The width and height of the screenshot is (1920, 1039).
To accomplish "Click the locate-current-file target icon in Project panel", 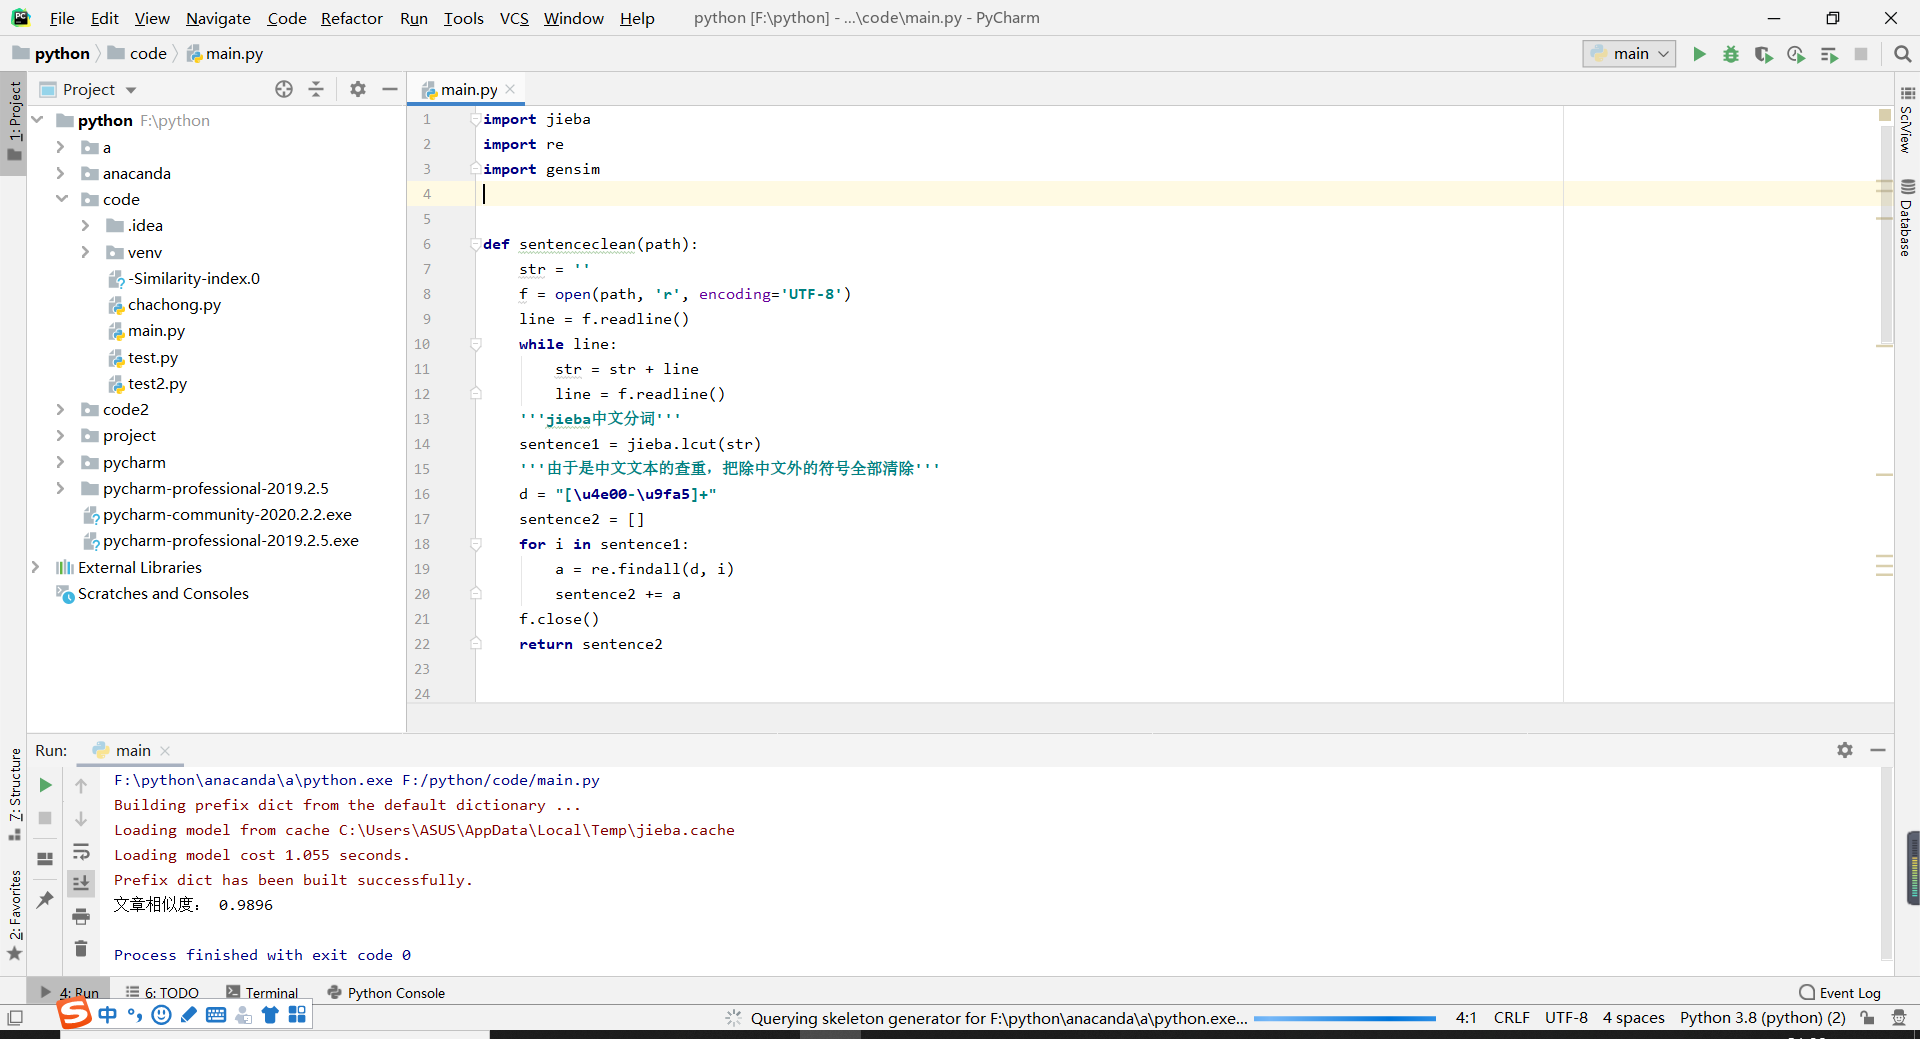I will point(284,89).
